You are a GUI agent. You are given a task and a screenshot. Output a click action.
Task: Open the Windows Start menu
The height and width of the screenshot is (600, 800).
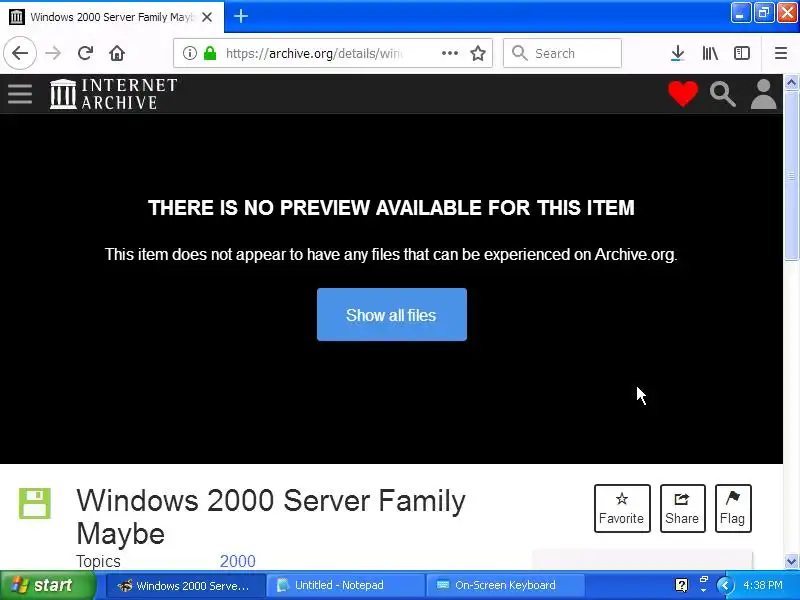click(x=47, y=585)
